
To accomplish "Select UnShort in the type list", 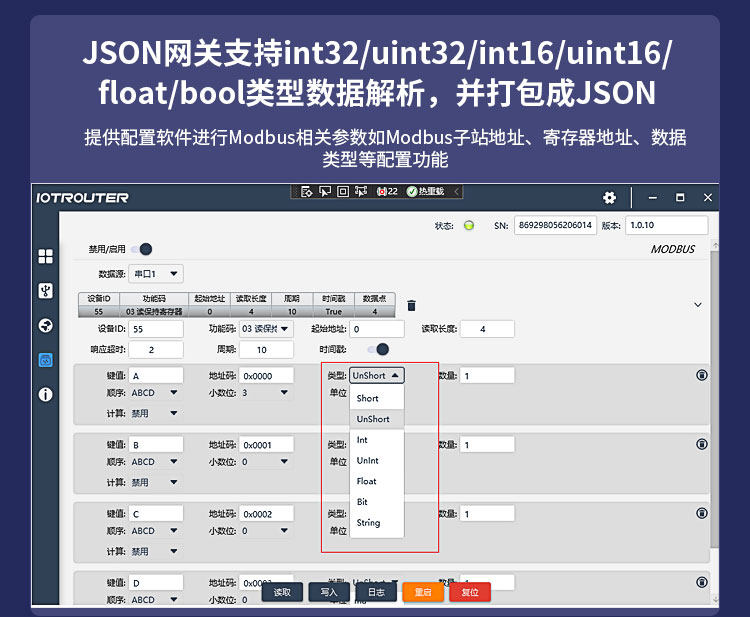I will click(x=377, y=419).
